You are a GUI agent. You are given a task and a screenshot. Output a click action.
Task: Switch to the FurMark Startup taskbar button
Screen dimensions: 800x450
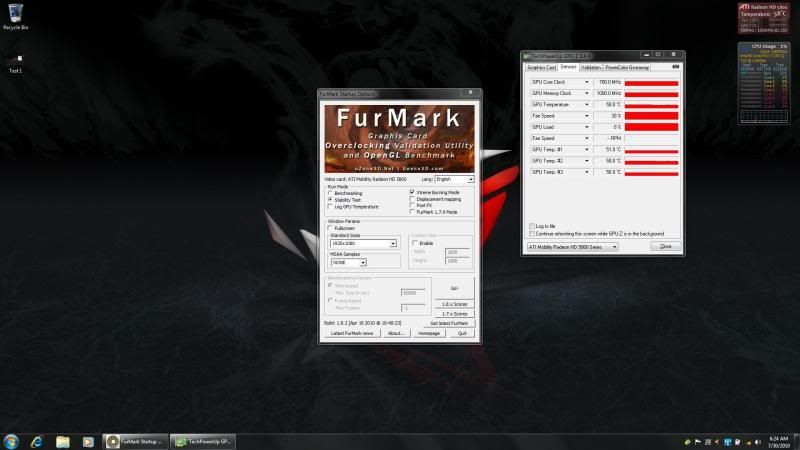(135, 441)
